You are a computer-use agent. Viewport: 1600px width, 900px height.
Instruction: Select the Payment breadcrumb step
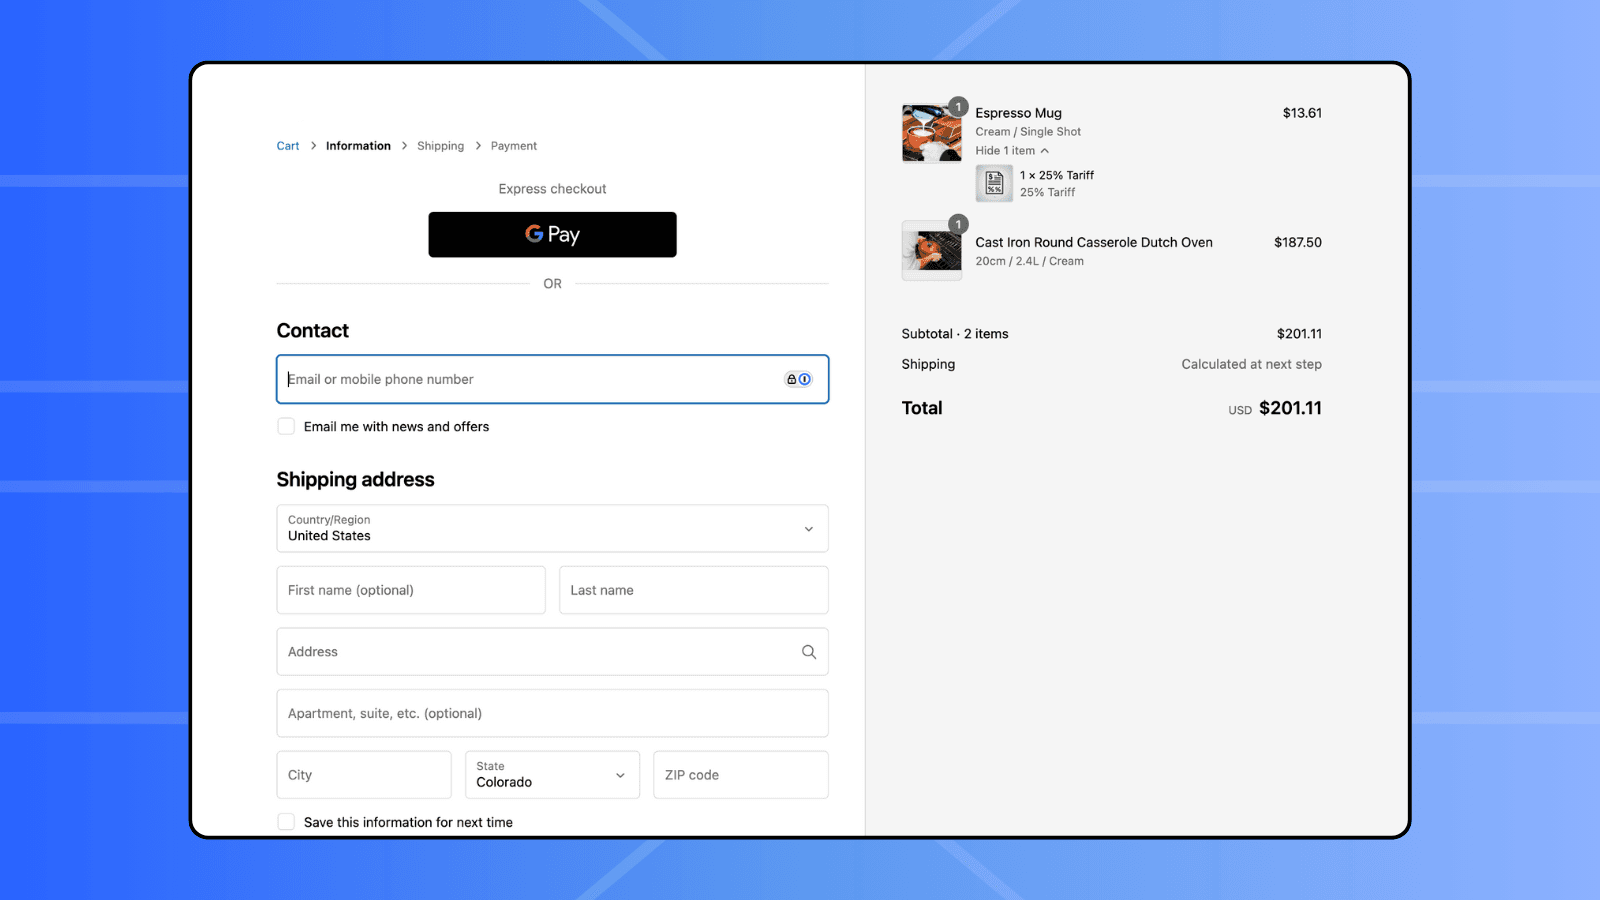pyautogui.click(x=513, y=146)
